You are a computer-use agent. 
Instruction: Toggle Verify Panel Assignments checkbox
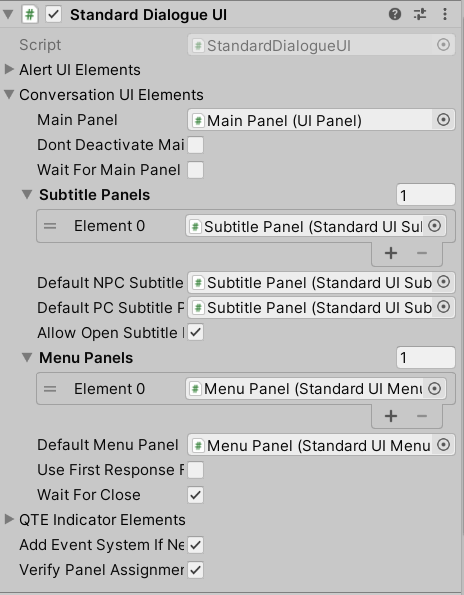tap(195, 570)
